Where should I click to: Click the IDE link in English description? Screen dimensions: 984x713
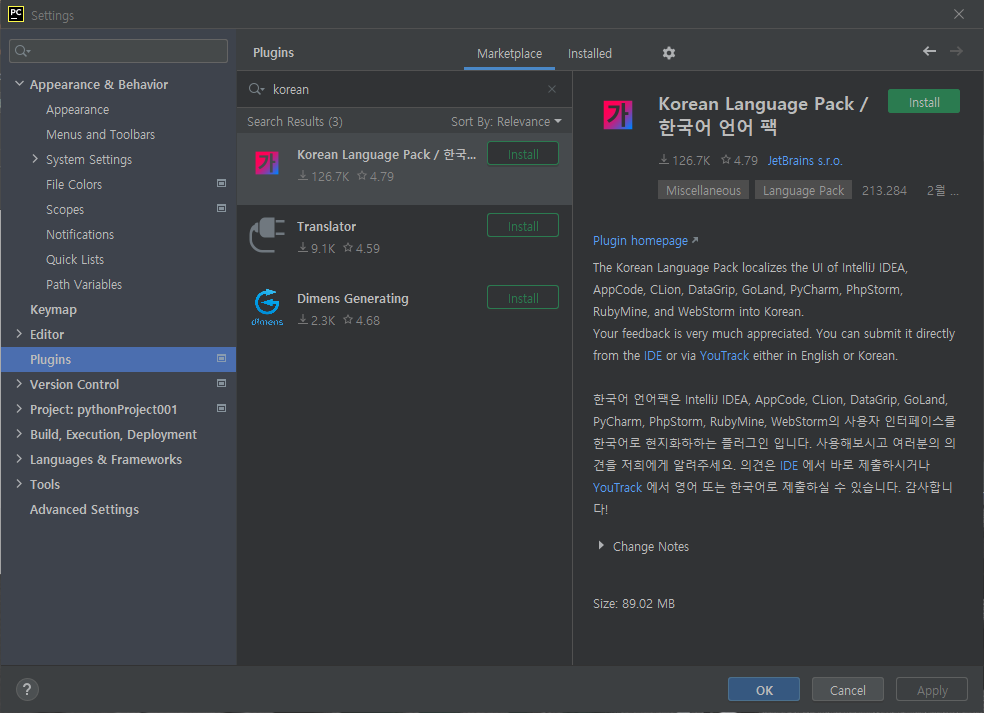pyautogui.click(x=653, y=356)
